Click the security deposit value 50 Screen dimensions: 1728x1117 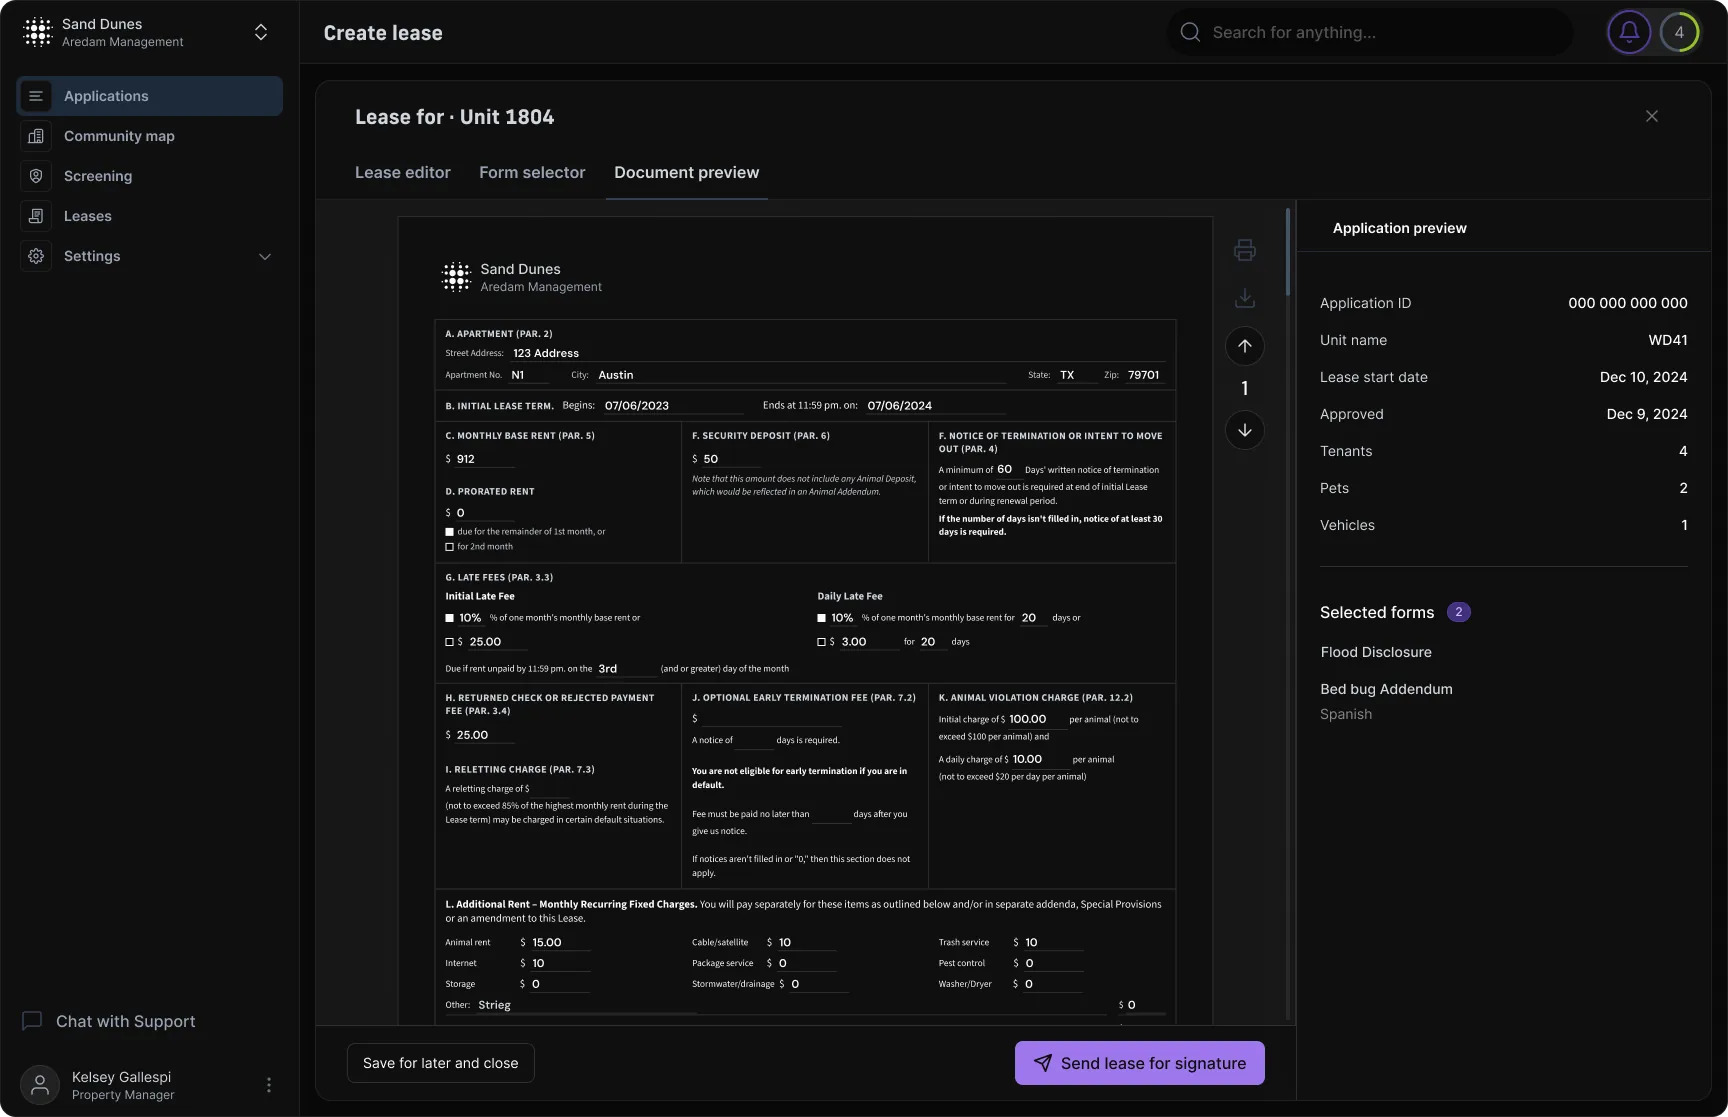pos(711,459)
